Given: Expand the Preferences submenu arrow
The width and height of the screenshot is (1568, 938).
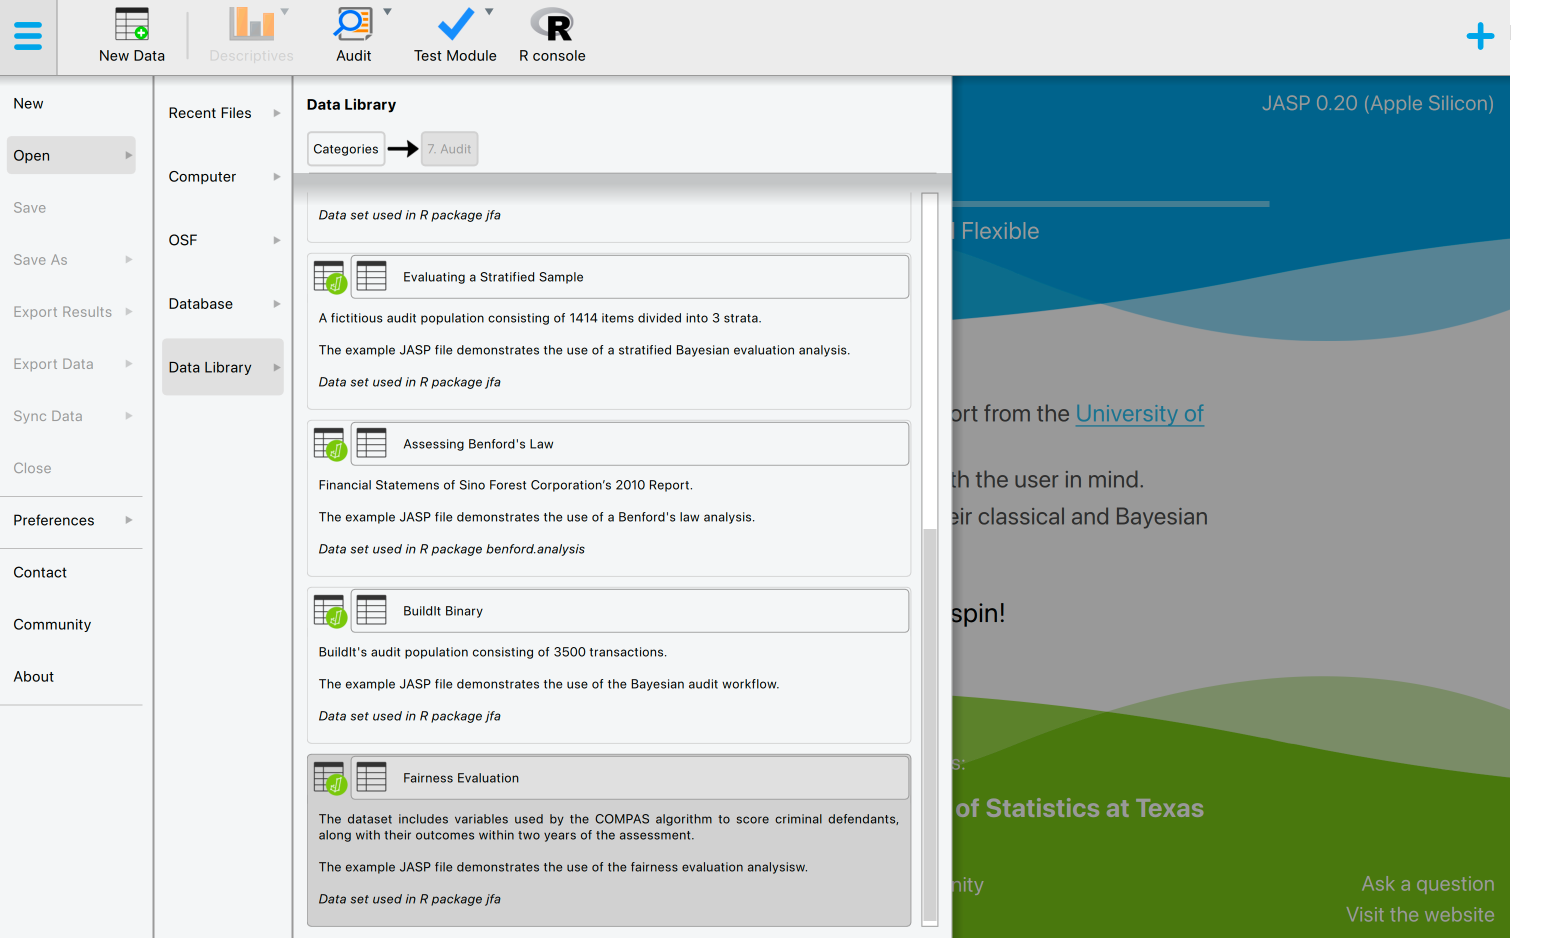Looking at the screenshot, I should click(x=128, y=519).
